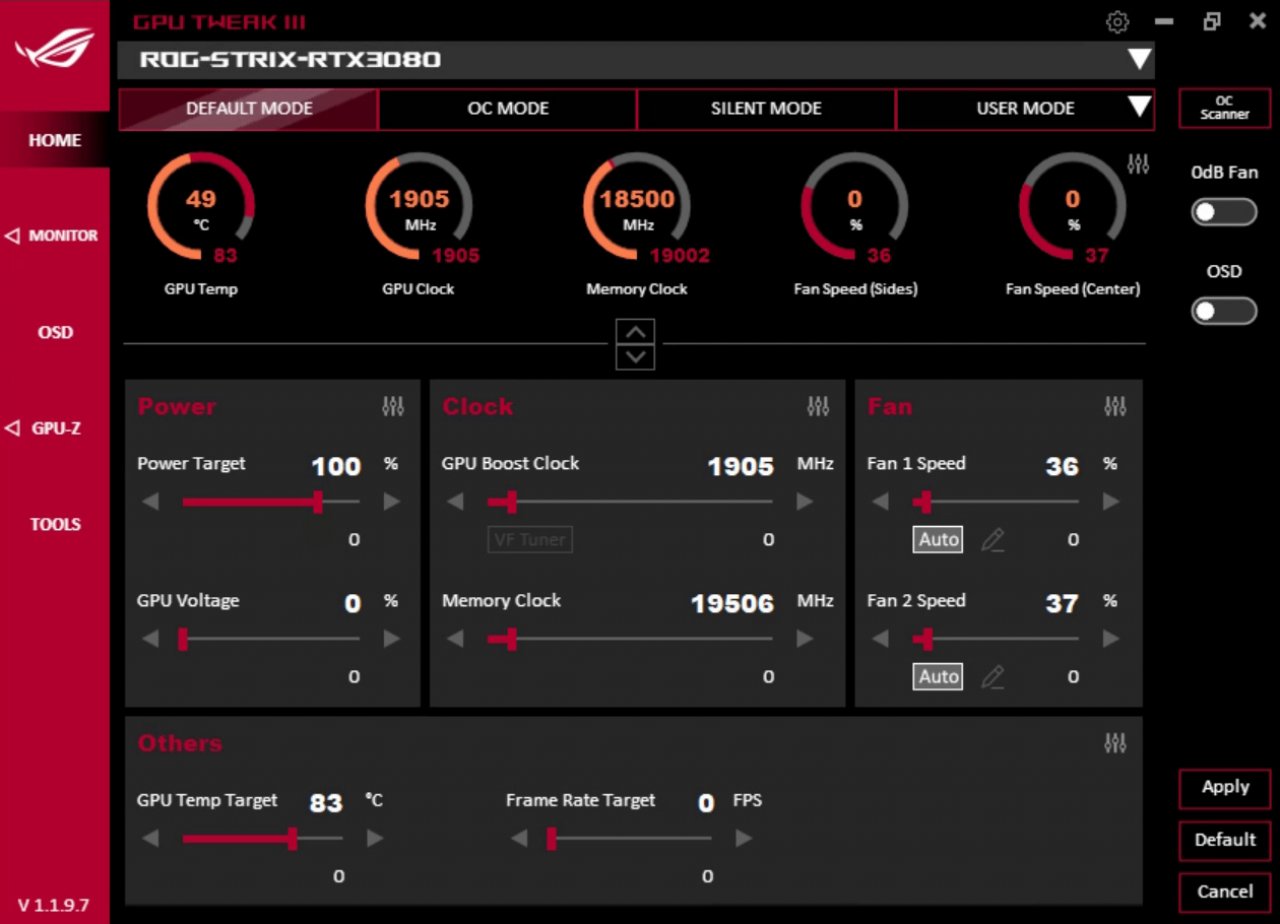The width and height of the screenshot is (1280, 924).
Task: Click the GPU Temp Target value 83
Action: 326,803
